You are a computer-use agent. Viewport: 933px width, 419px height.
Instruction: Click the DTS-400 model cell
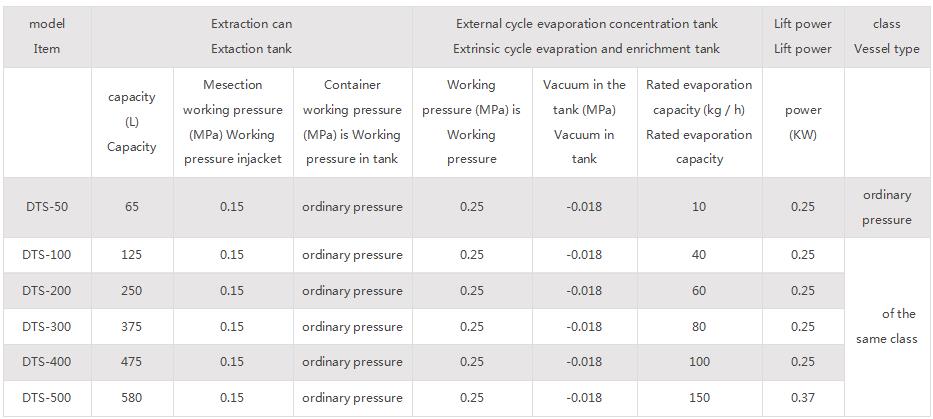[x=47, y=362]
